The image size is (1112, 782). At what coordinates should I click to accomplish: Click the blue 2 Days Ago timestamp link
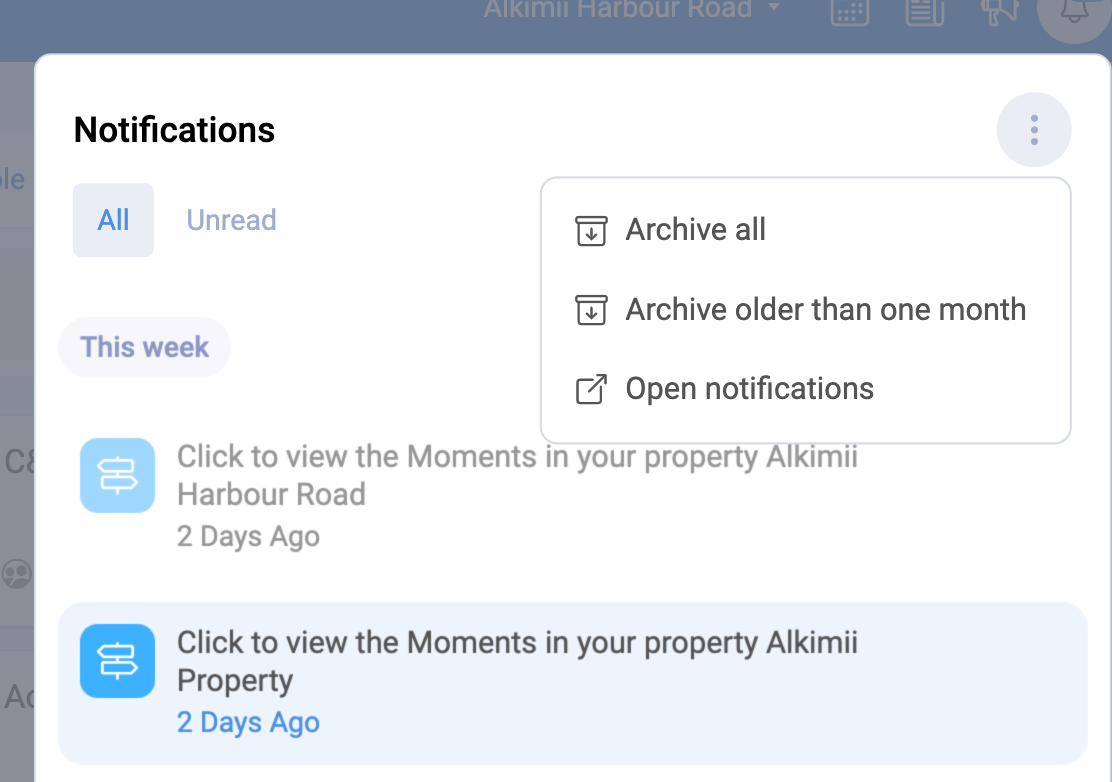(248, 722)
